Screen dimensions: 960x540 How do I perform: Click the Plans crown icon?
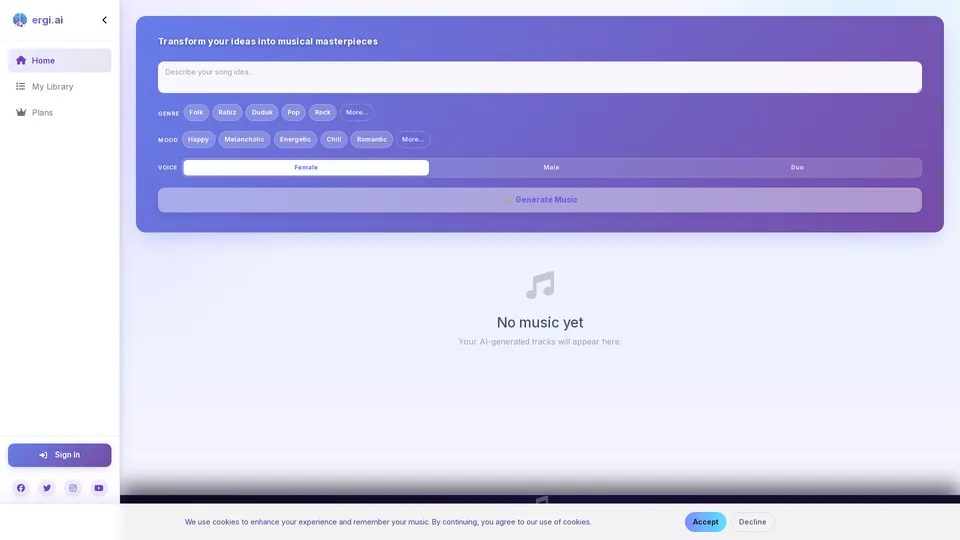tap(21, 112)
